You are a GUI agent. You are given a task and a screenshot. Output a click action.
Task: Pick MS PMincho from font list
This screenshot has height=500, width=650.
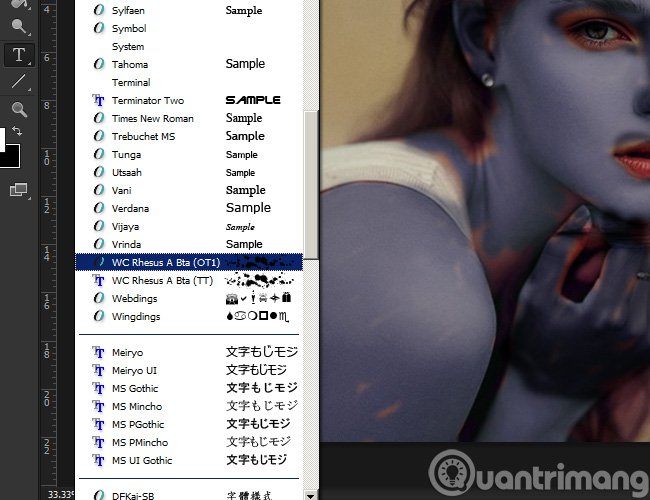point(189,442)
